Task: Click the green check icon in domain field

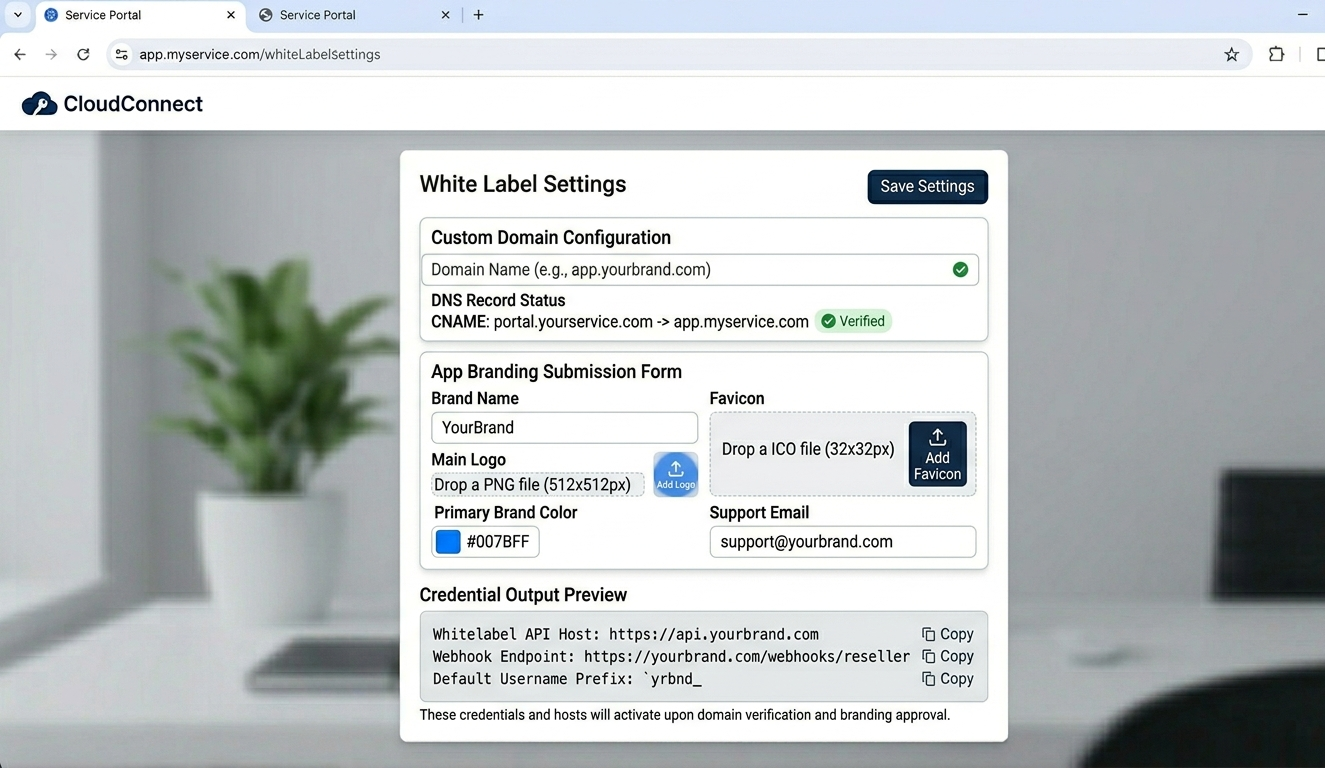Action: click(x=960, y=269)
